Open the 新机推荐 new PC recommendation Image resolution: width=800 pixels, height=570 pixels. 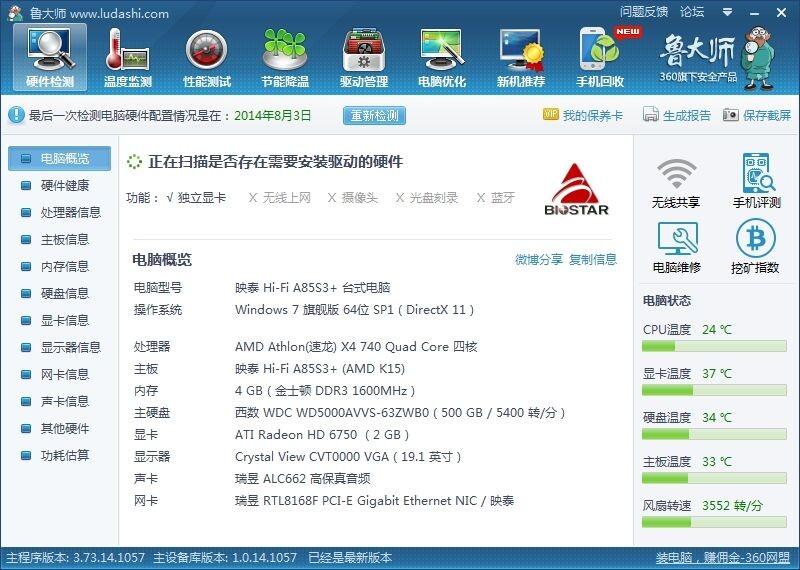click(x=521, y=58)
